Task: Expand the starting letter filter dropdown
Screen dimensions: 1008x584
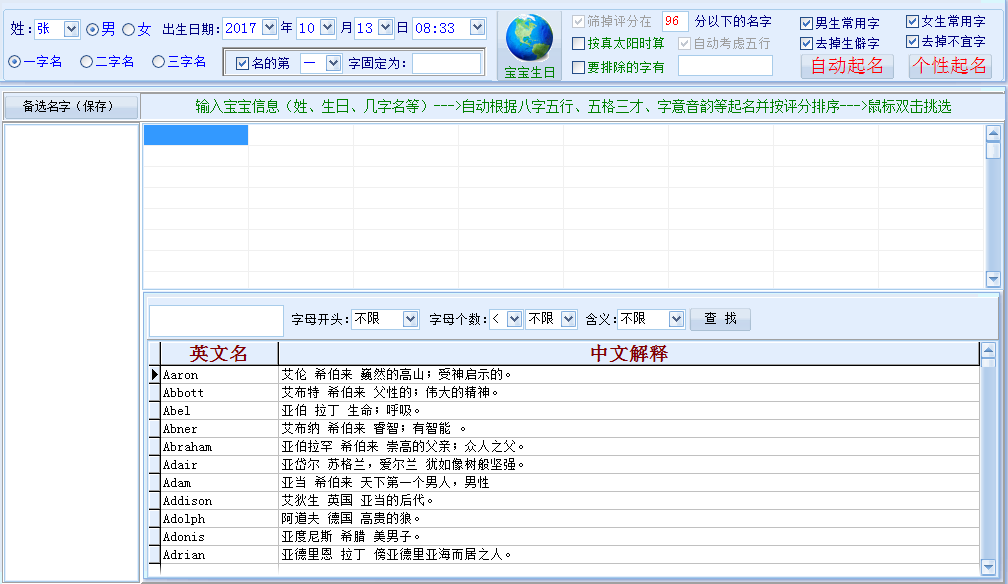Action: [x=410, y=319]
